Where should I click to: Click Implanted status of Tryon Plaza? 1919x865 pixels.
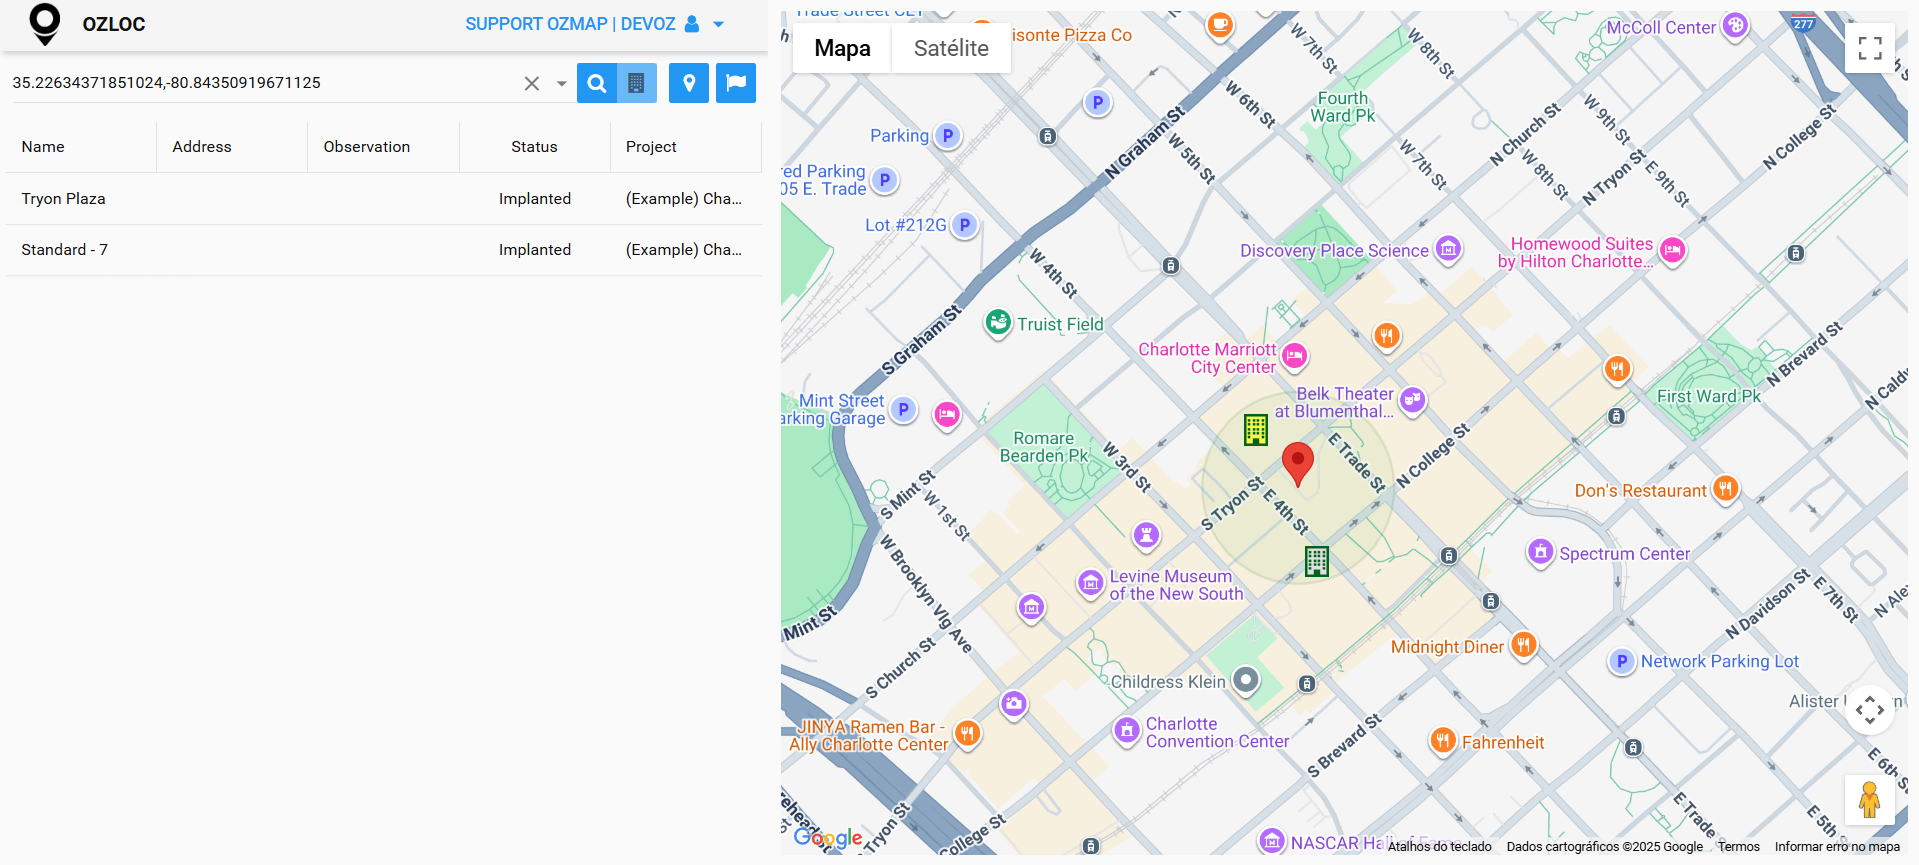[x=535, y=199]
